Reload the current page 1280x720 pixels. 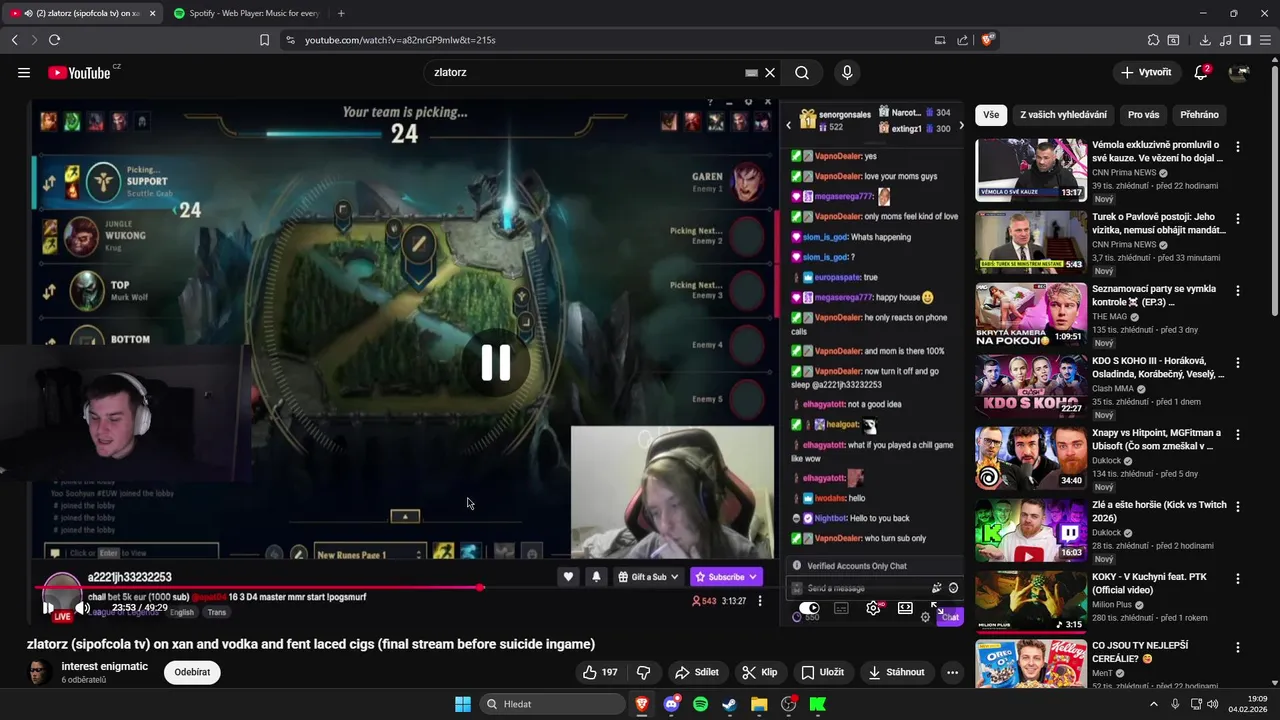pos(54,40)
